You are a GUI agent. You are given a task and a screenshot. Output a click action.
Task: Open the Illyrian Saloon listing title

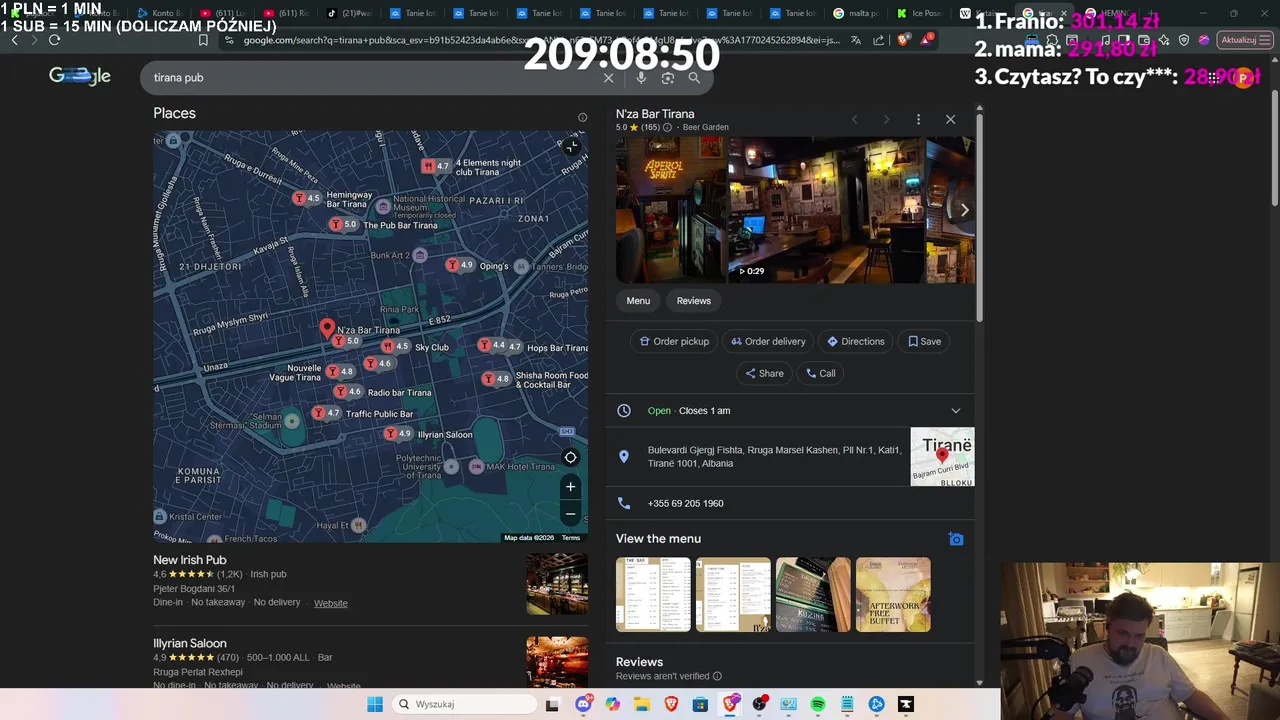click(190, 643)
